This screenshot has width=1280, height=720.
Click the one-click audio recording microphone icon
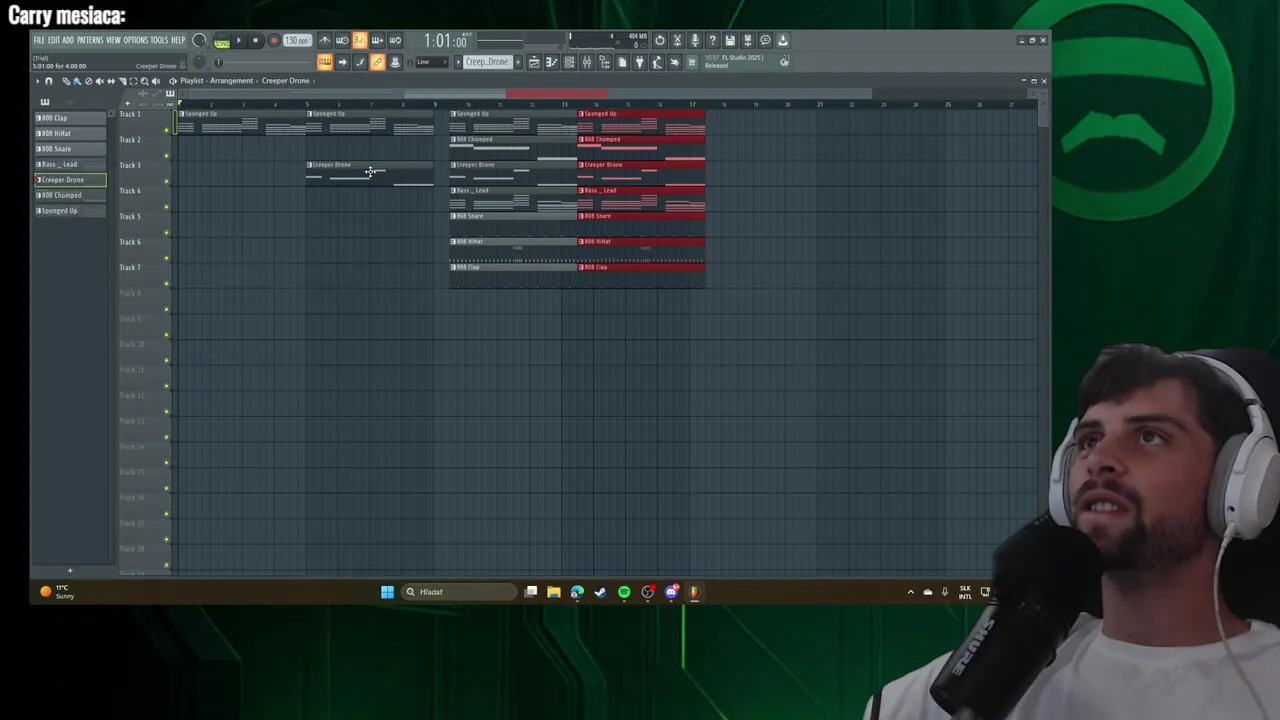(695, 41)
